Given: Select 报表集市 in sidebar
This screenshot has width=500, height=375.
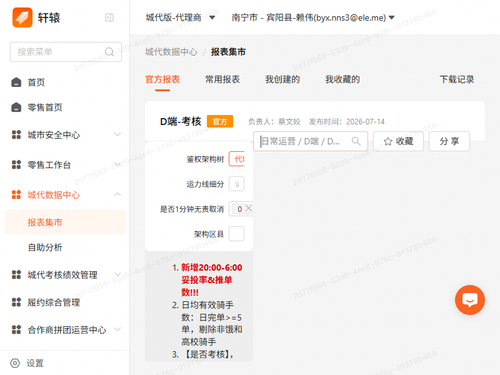Looking at the screenshot, I should (x=65, y=222).
